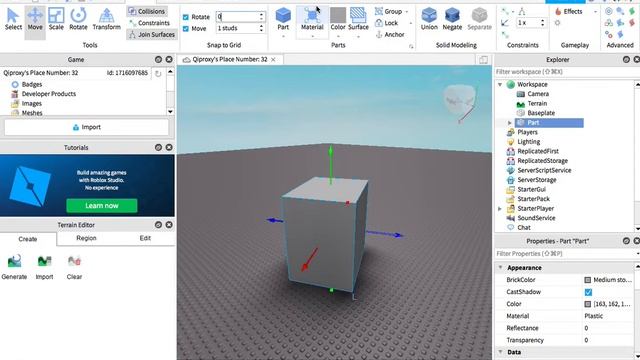This screenshot has height=360, width=640.
Task: Choose the Scale tool
Action: pyautogui.click(x=56, y=19)
